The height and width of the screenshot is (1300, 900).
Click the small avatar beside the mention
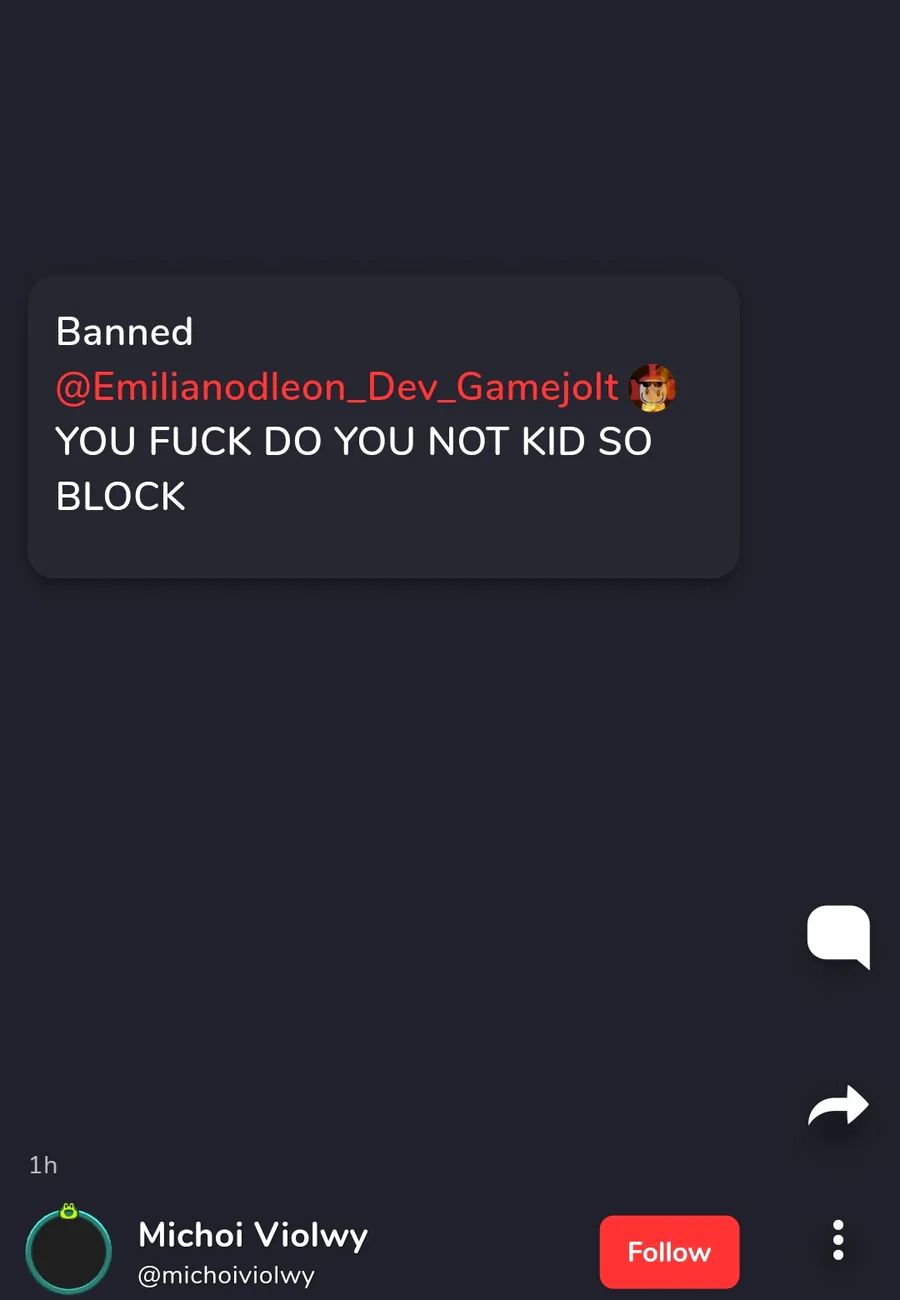(652, 388)
